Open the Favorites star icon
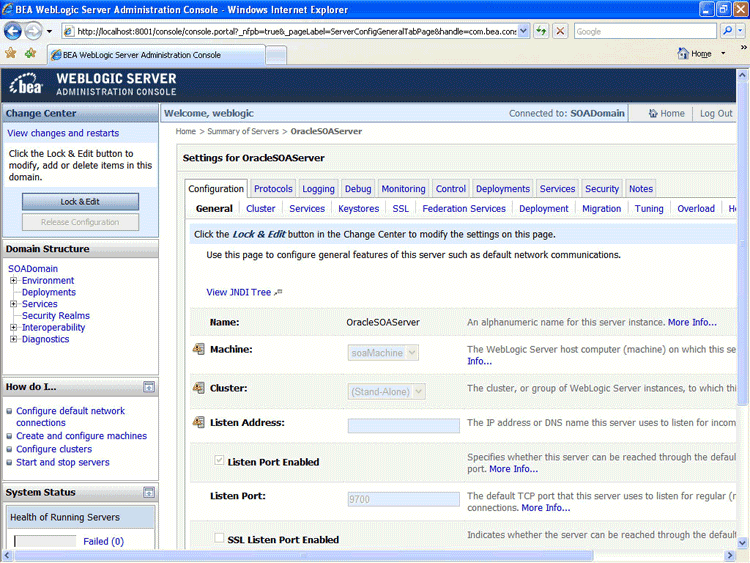Screen dimensions: 750x563 click(x=11, y=53)
